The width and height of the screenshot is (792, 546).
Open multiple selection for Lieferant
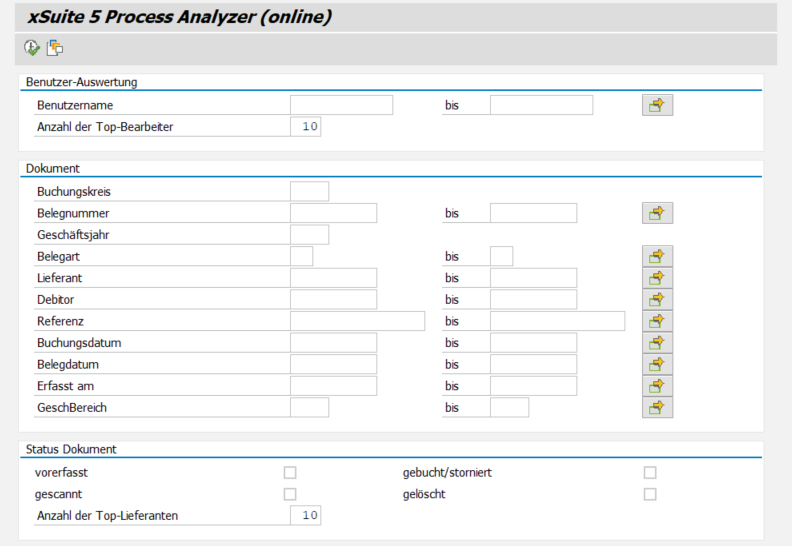(657, 278)
